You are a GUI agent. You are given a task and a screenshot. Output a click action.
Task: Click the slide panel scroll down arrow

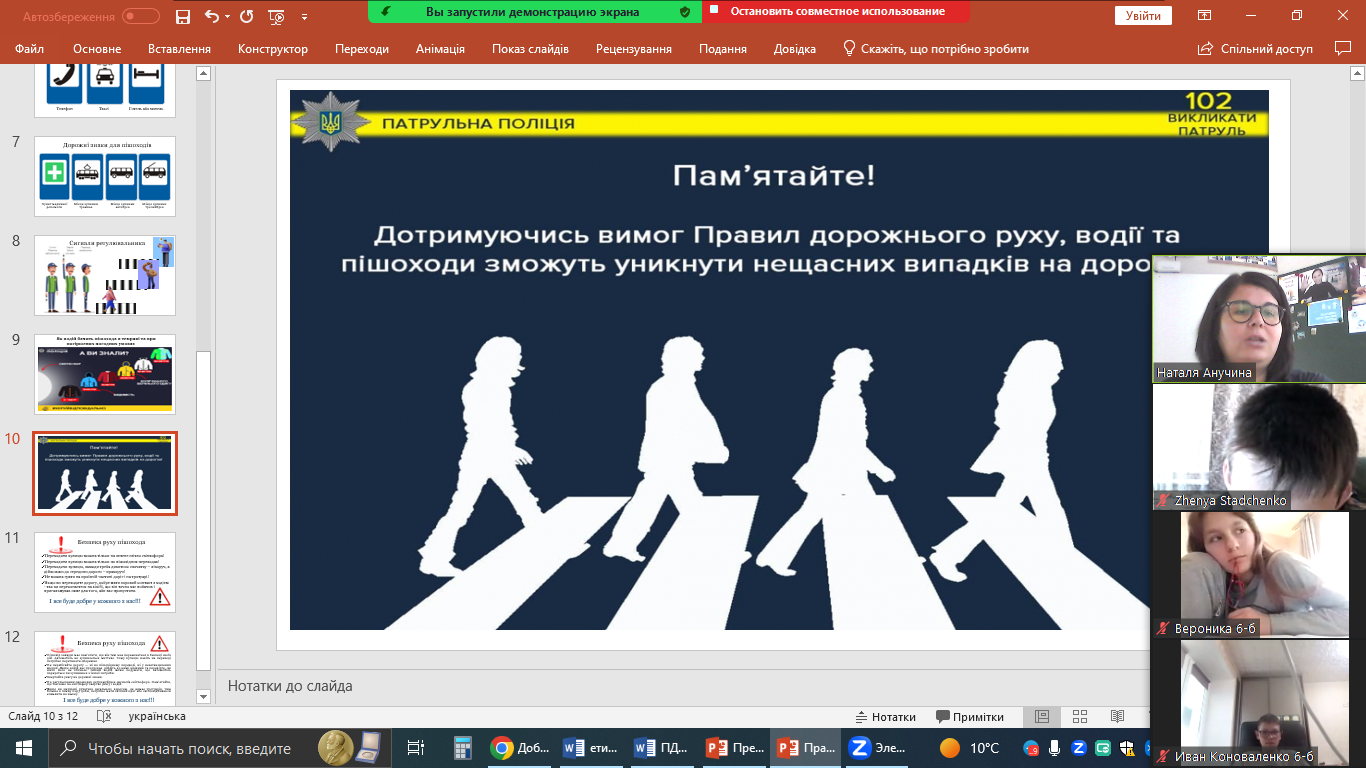(203, 696)
